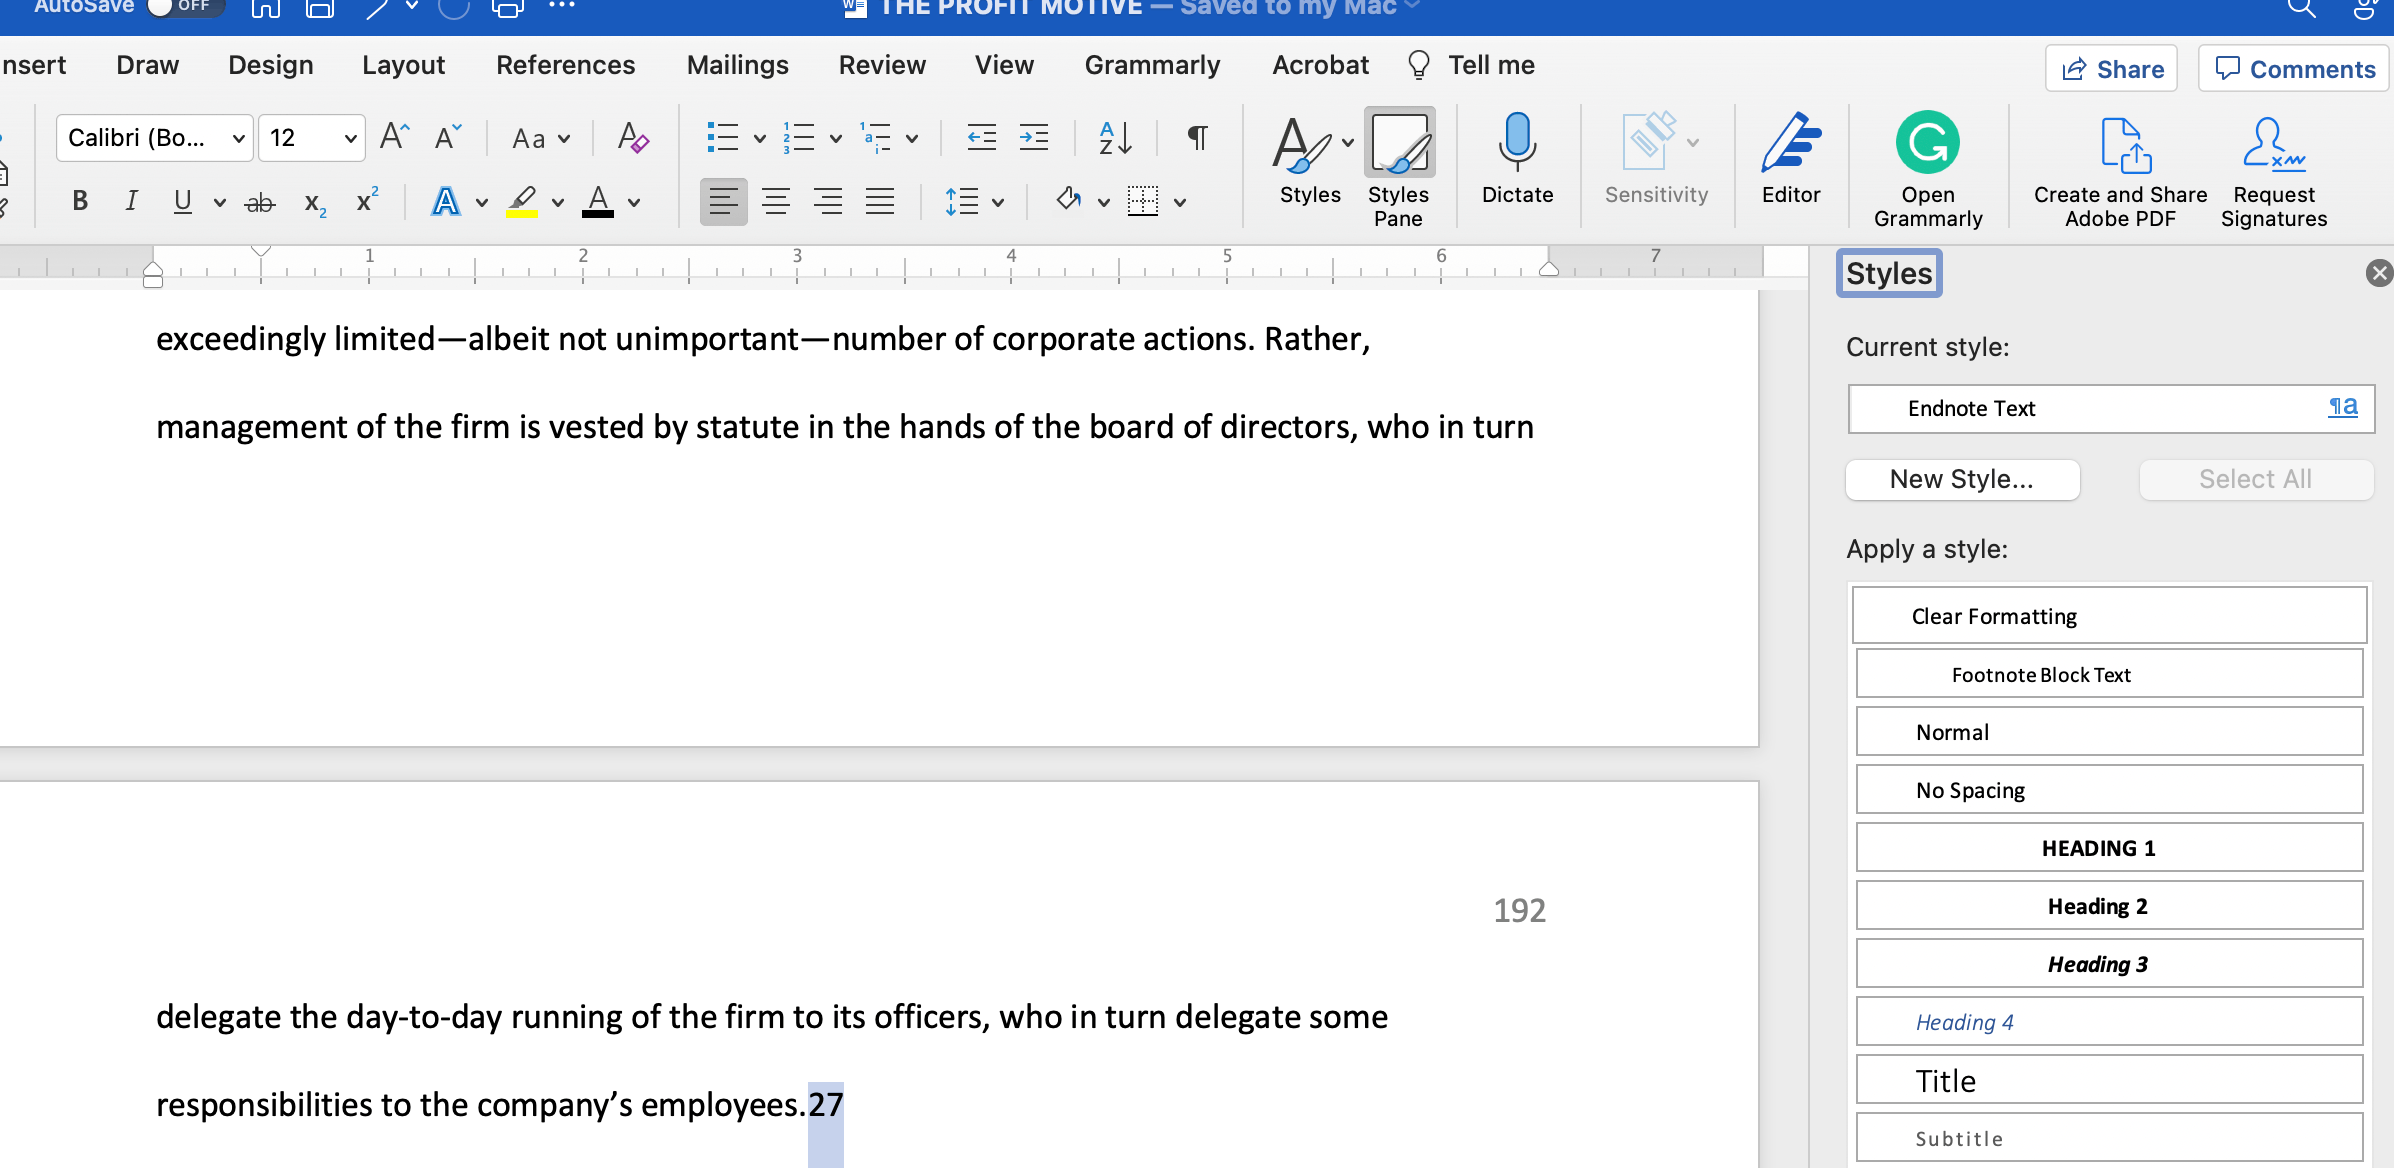The image size is (2394, 1168).
Task: Click the Tell me search field
Action: [x=1470, y=65]
